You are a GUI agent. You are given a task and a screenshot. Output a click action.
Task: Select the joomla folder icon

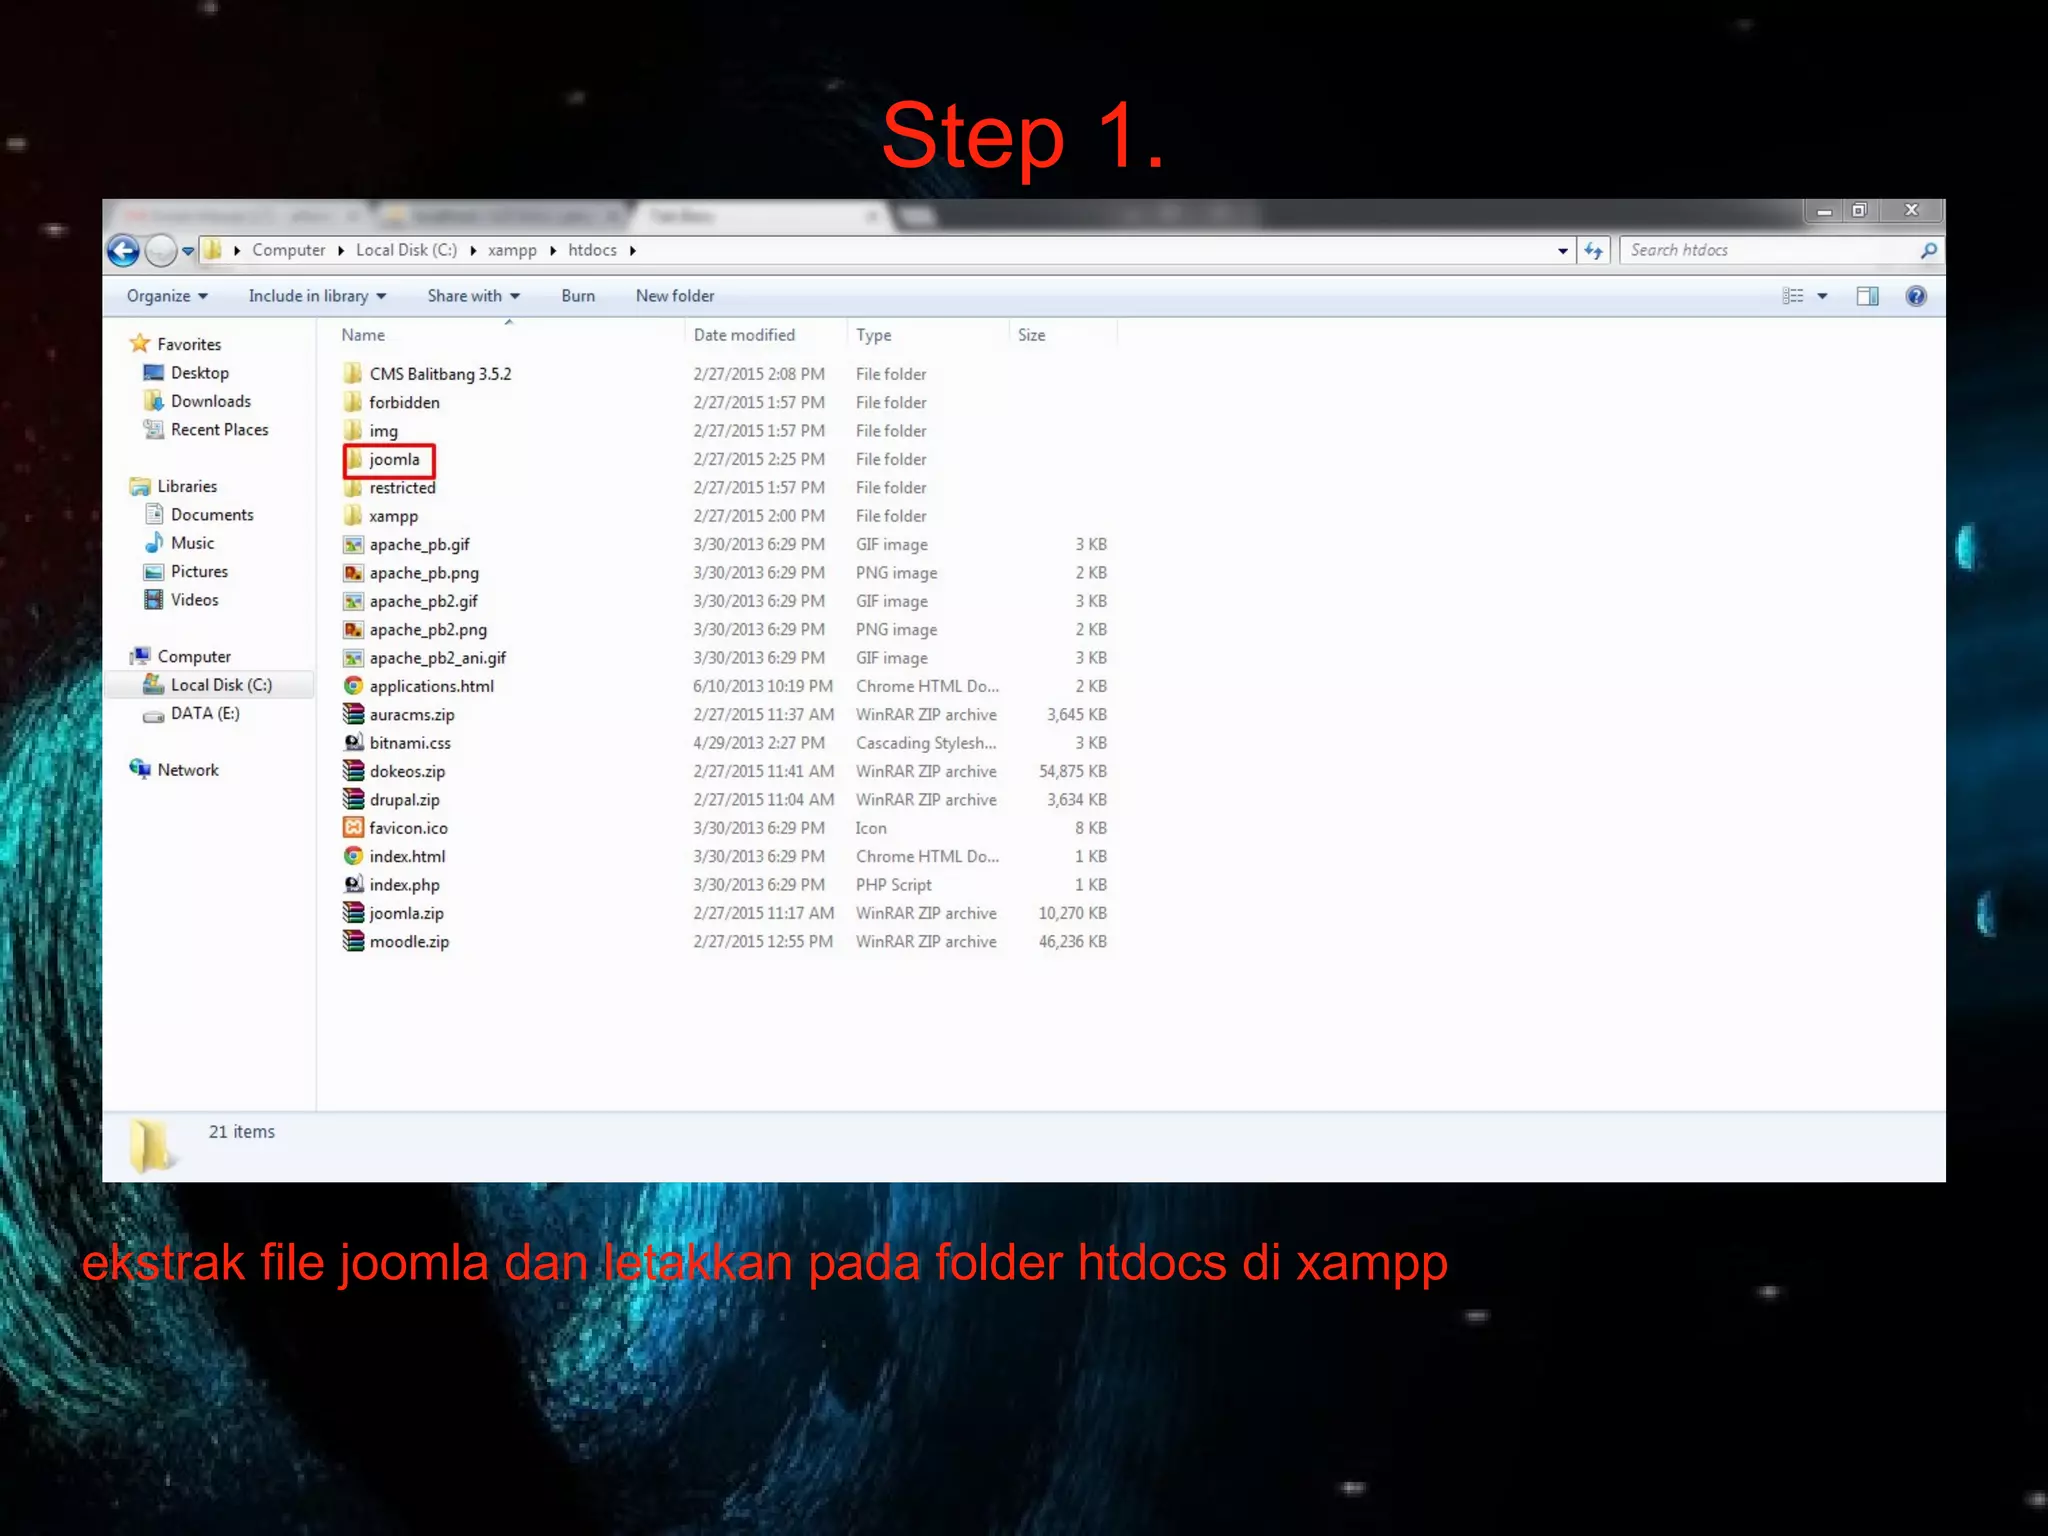tap(354, 459)
